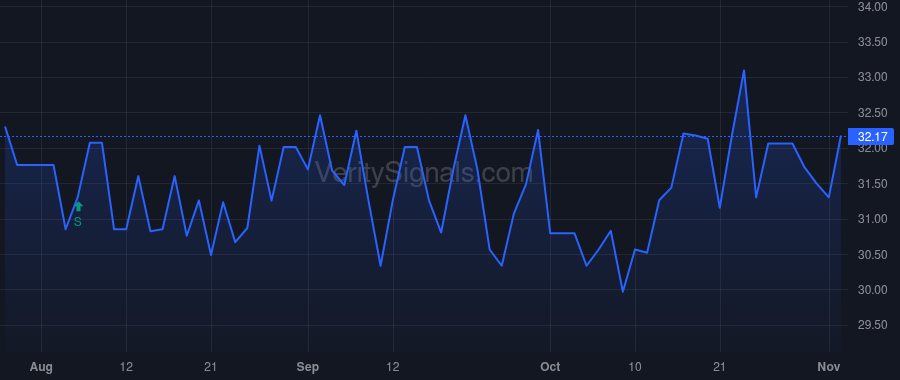Click the Oct date axis label
Viewport: 900px width, 380px height.
(x=550, y=367)
